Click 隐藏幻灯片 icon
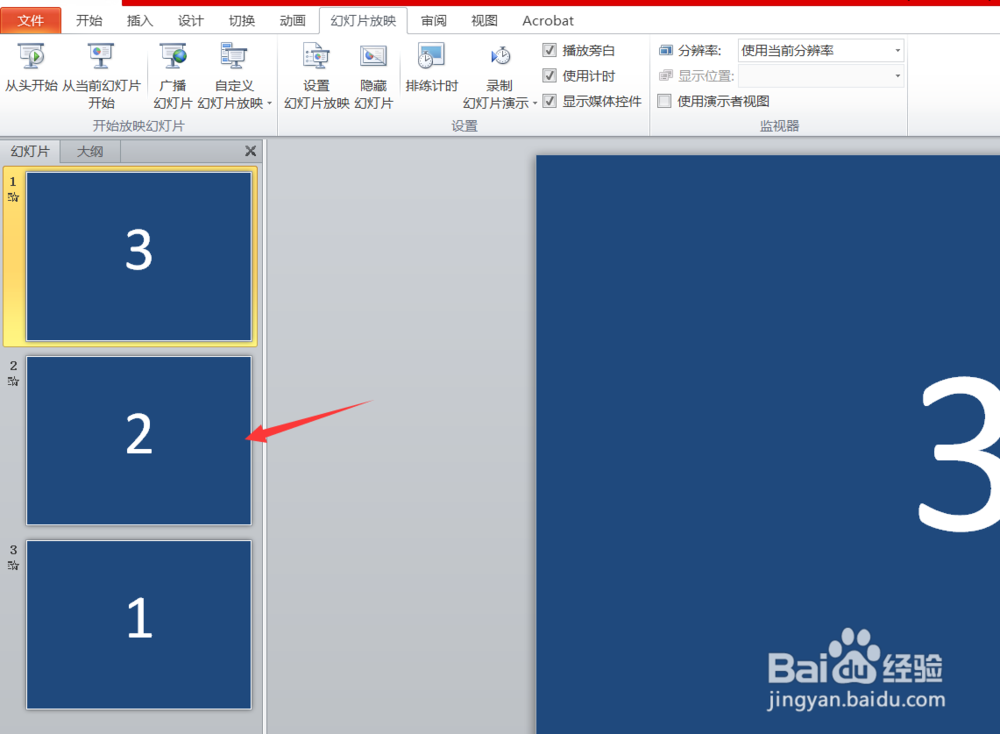 pos(373,56)
